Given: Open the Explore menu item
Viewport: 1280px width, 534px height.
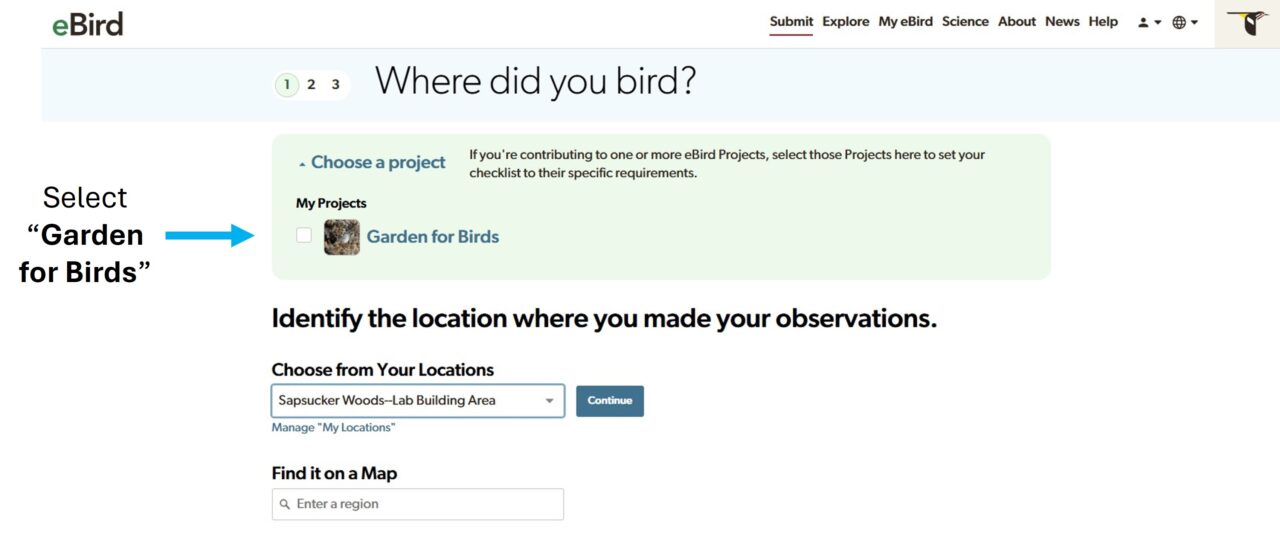Looking at the screenshot, I should click(846, 22).
